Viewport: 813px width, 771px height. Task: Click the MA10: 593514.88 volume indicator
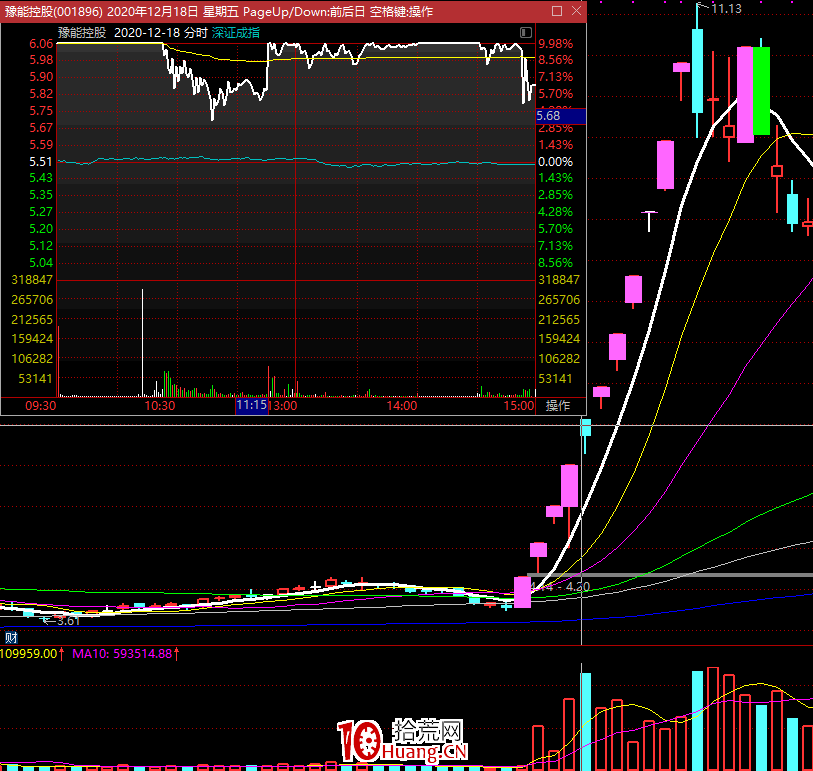pos(122,654)
